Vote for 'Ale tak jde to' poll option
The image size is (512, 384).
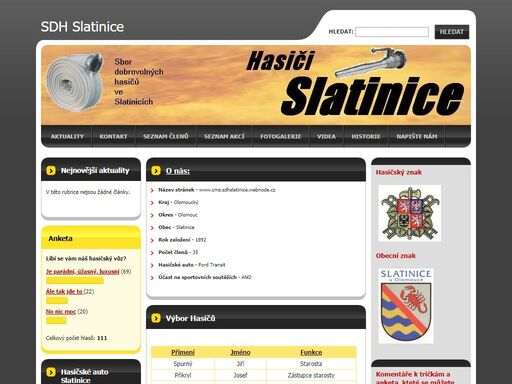[x=64, y=292]
